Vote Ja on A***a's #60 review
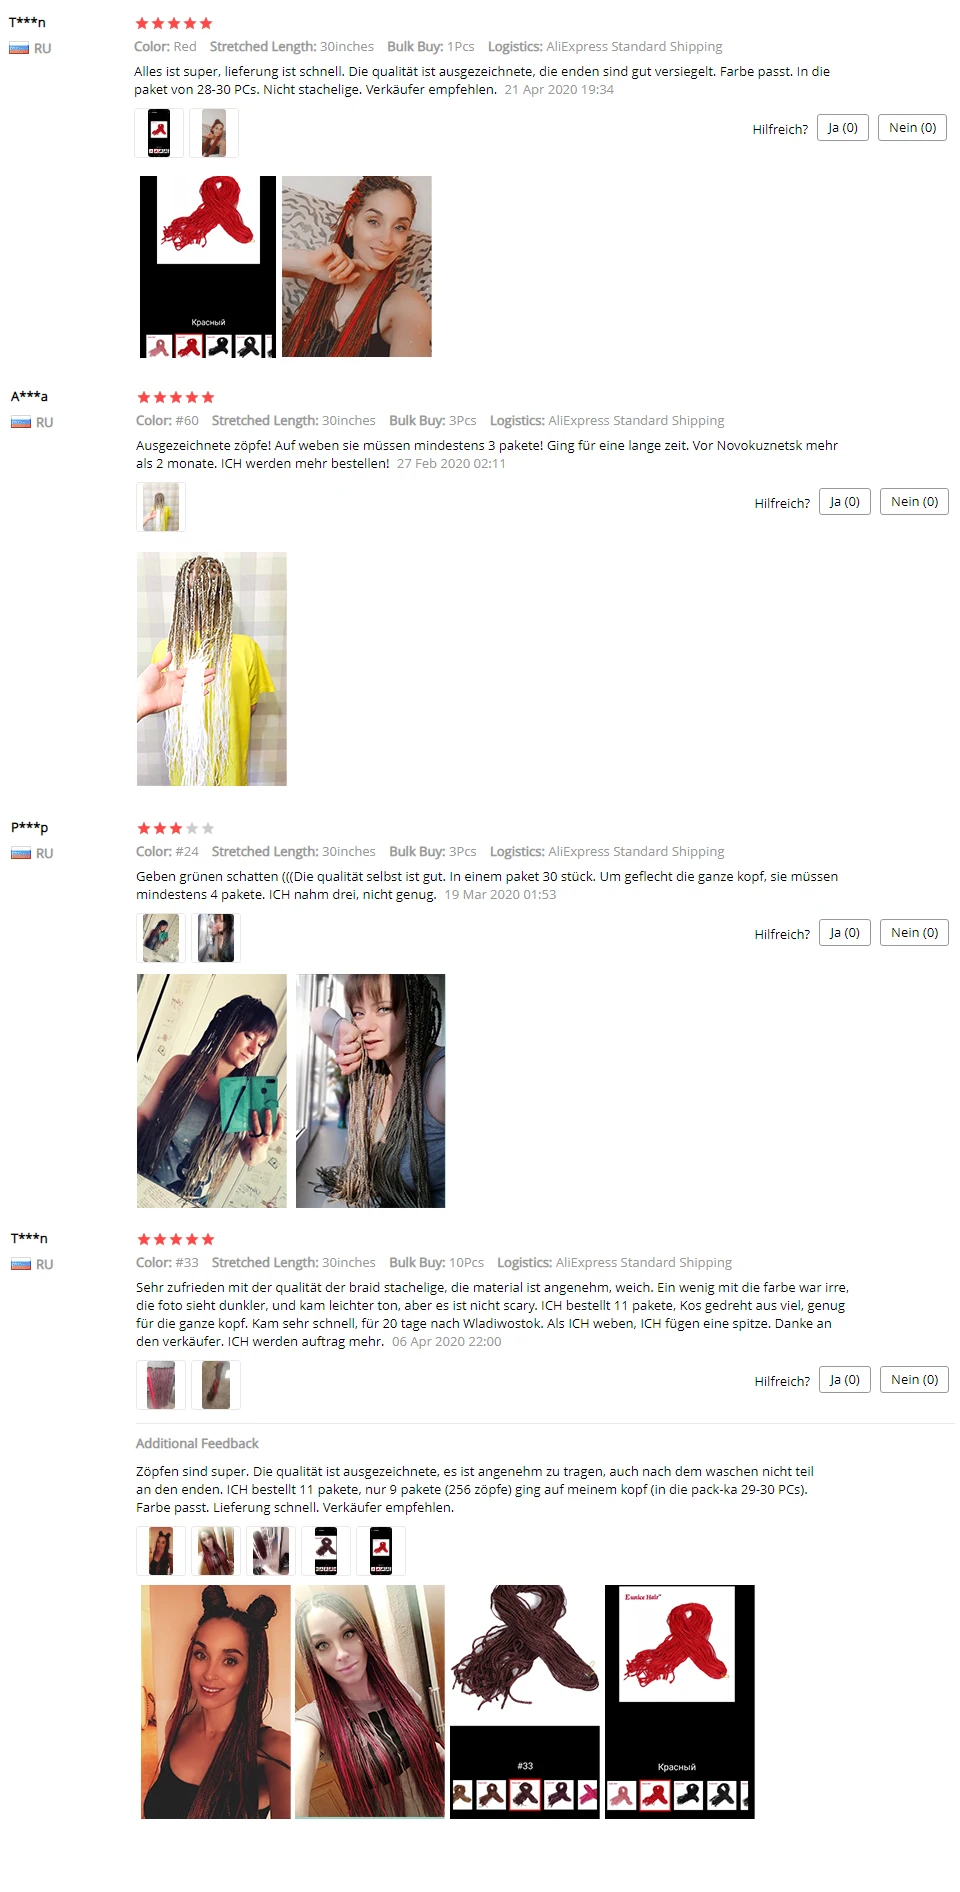 pyautogui.click(x=845, y=502)
